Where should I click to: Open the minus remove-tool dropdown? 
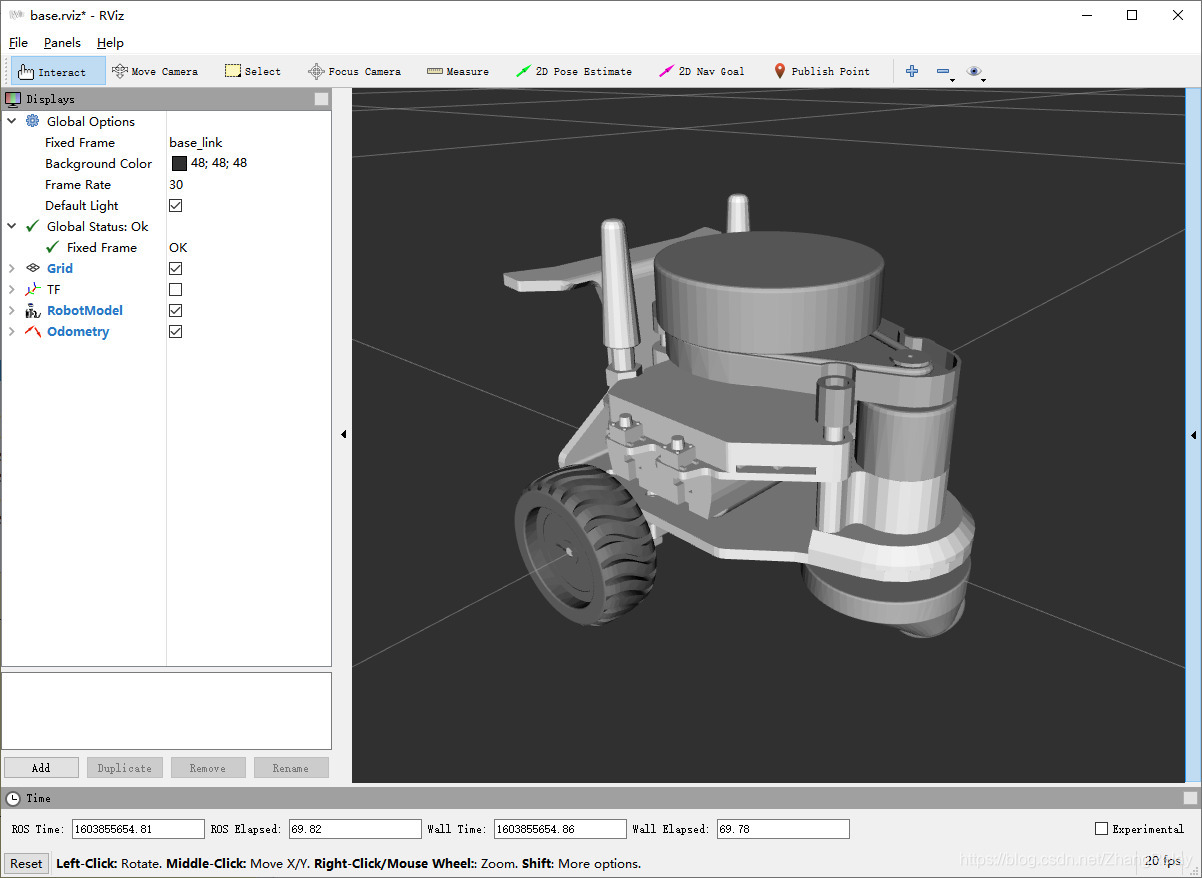coord(945,72)
